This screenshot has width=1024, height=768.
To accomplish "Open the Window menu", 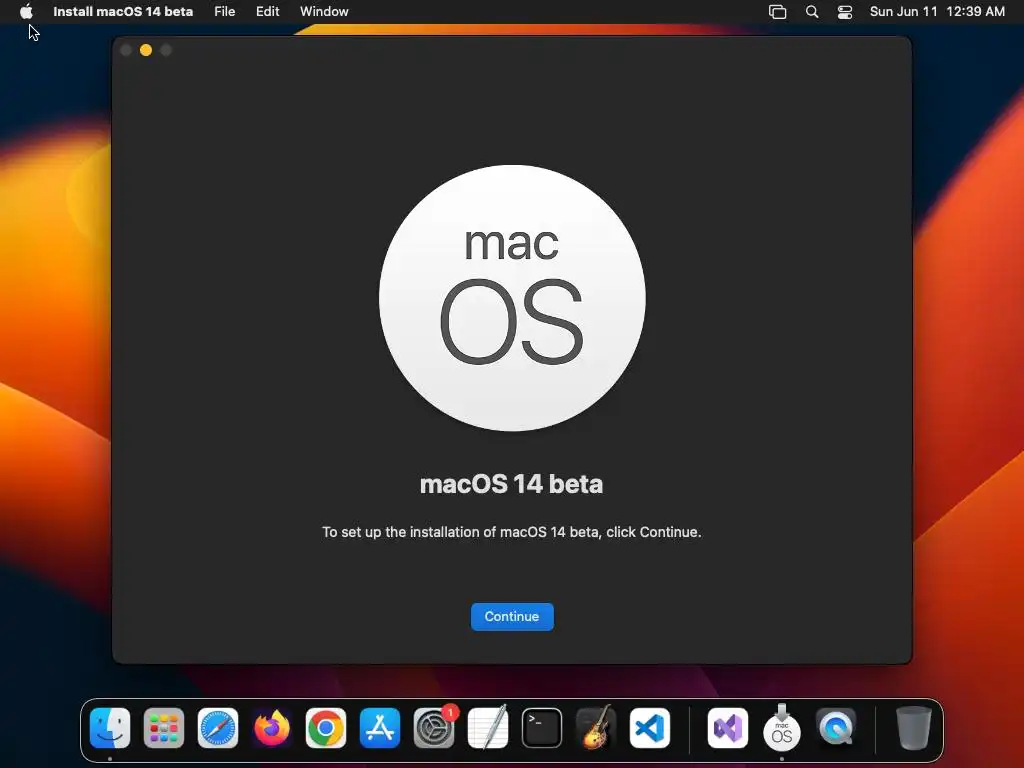I will 324,12.
